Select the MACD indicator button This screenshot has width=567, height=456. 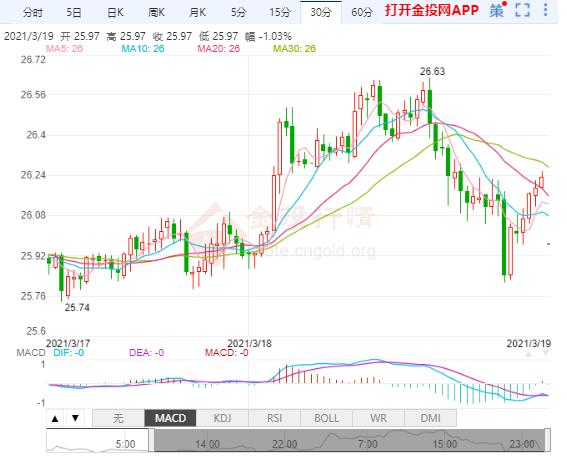tap(170, 418)
